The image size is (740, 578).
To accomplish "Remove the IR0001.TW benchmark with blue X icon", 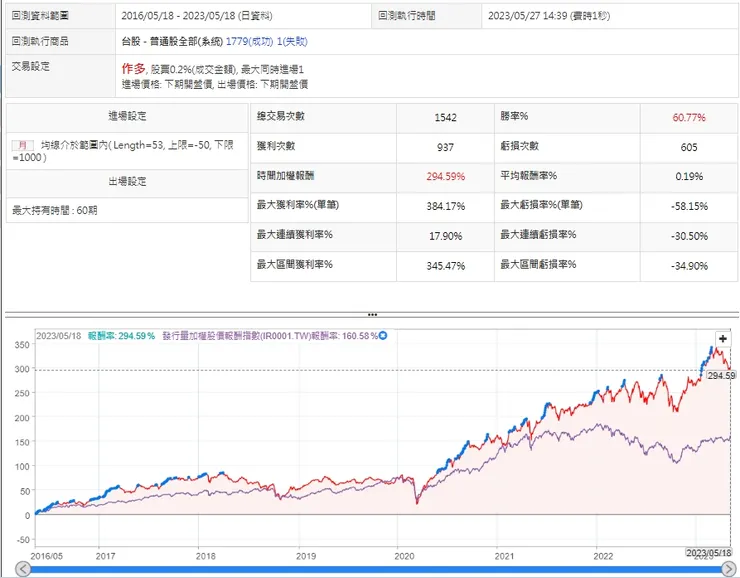I will [383, 335].
